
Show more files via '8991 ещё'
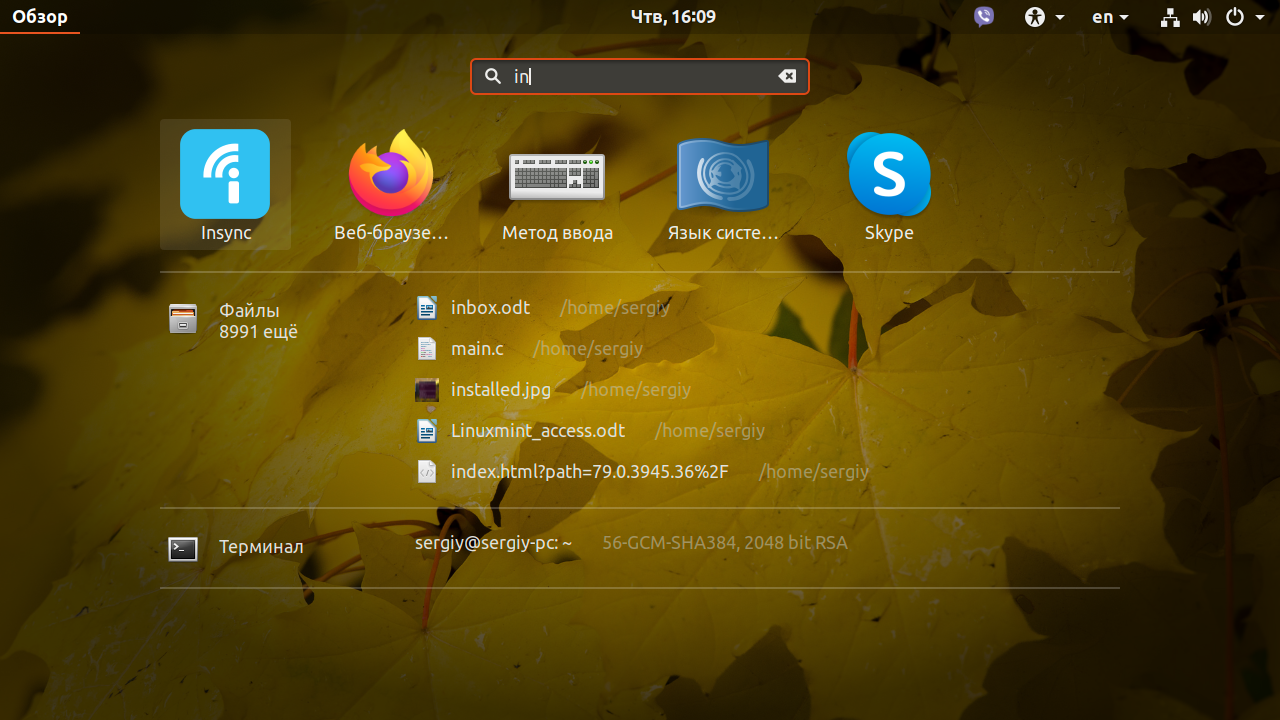click(258, 332)
